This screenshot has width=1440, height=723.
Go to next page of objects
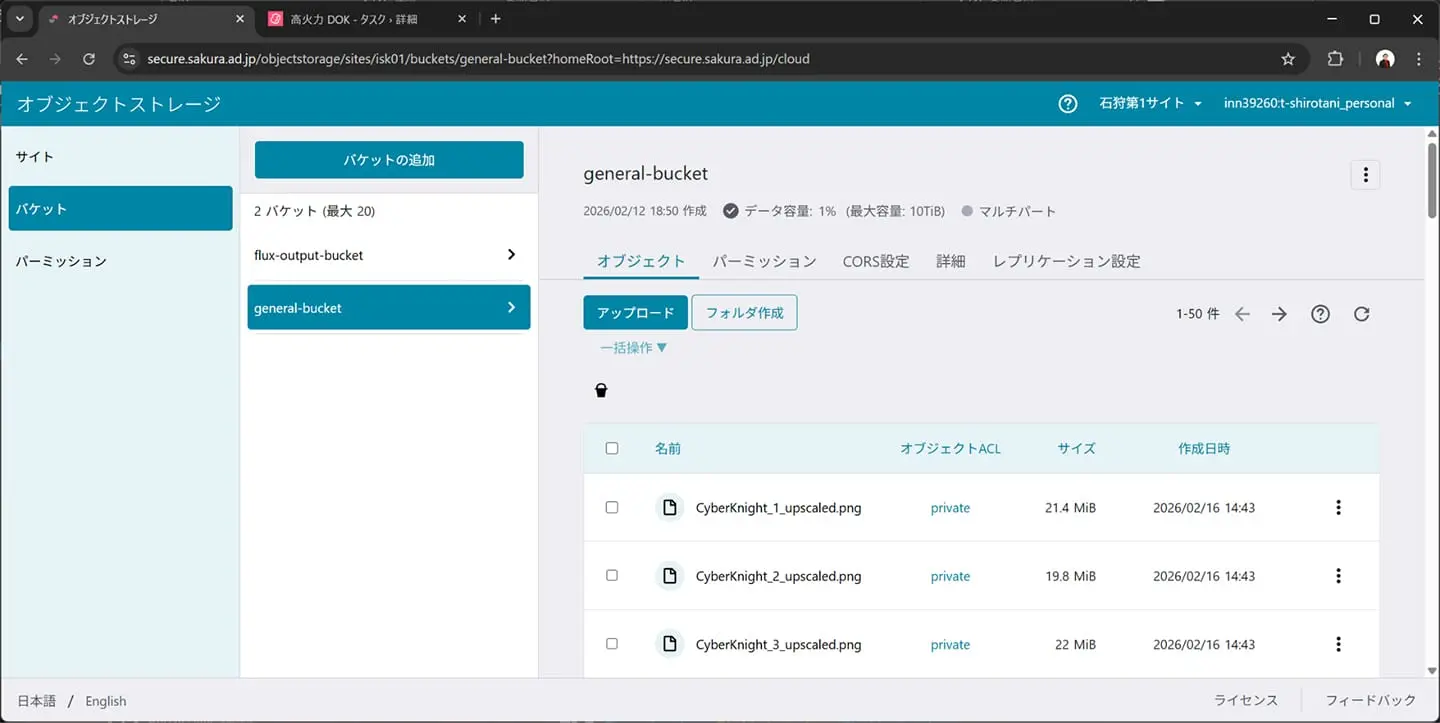pos(1279,314)
